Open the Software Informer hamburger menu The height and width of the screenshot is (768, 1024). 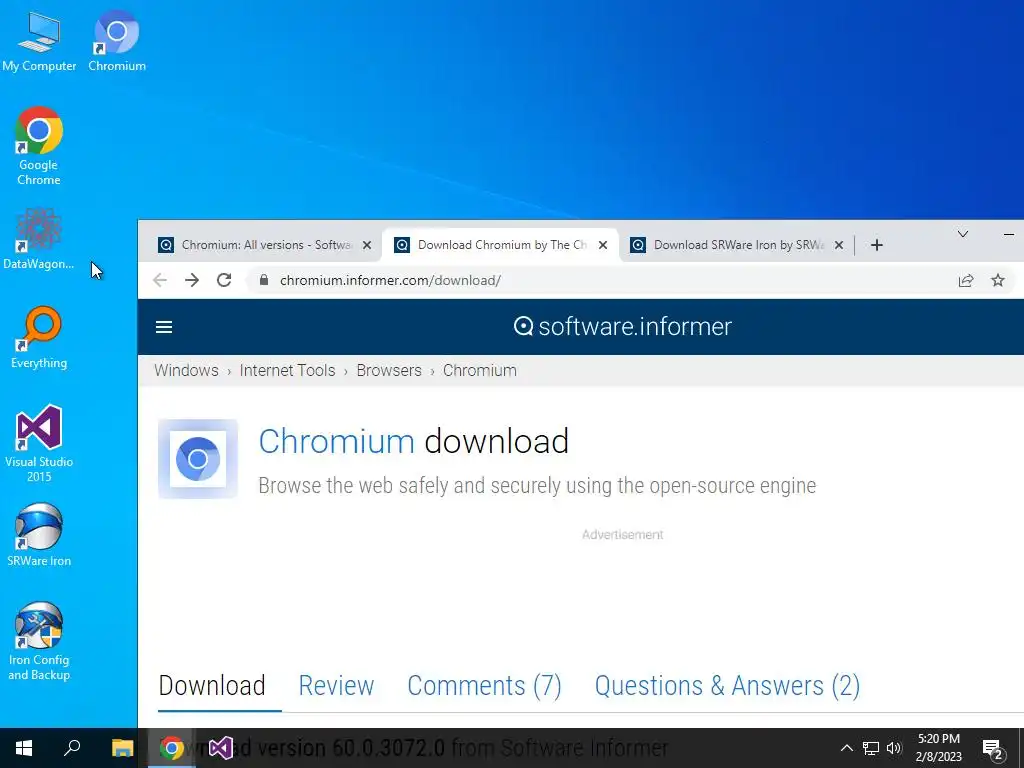[x=164, y=327]
